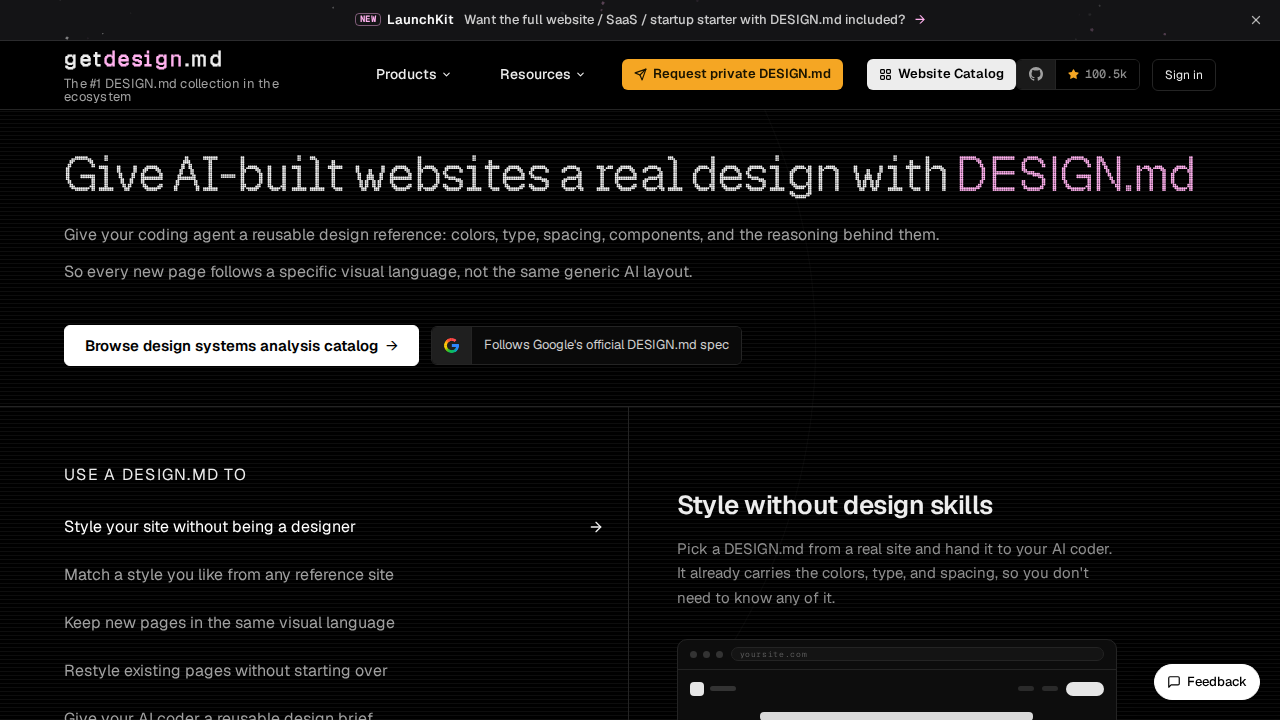This screenshot has width=1280, height=720.
Task: Expand the Resources dropdown menu
Action: tap(542, 74)
